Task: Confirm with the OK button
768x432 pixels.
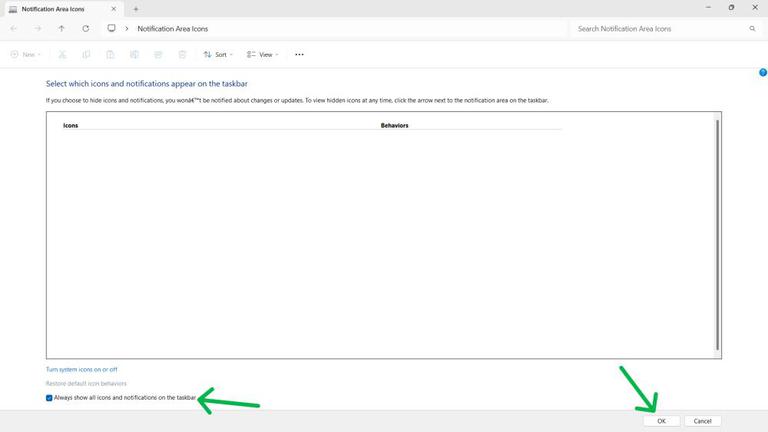Action: (x=661, y=421)
